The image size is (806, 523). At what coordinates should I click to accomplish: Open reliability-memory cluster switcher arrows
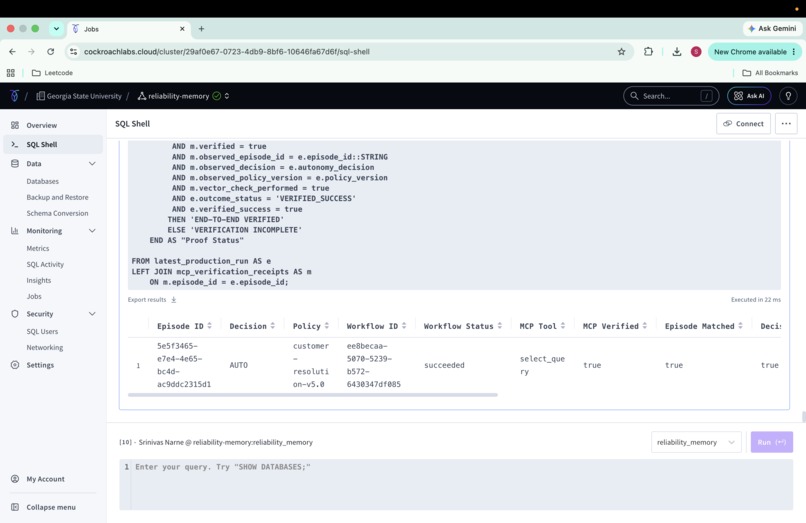[x=227, y=96]
